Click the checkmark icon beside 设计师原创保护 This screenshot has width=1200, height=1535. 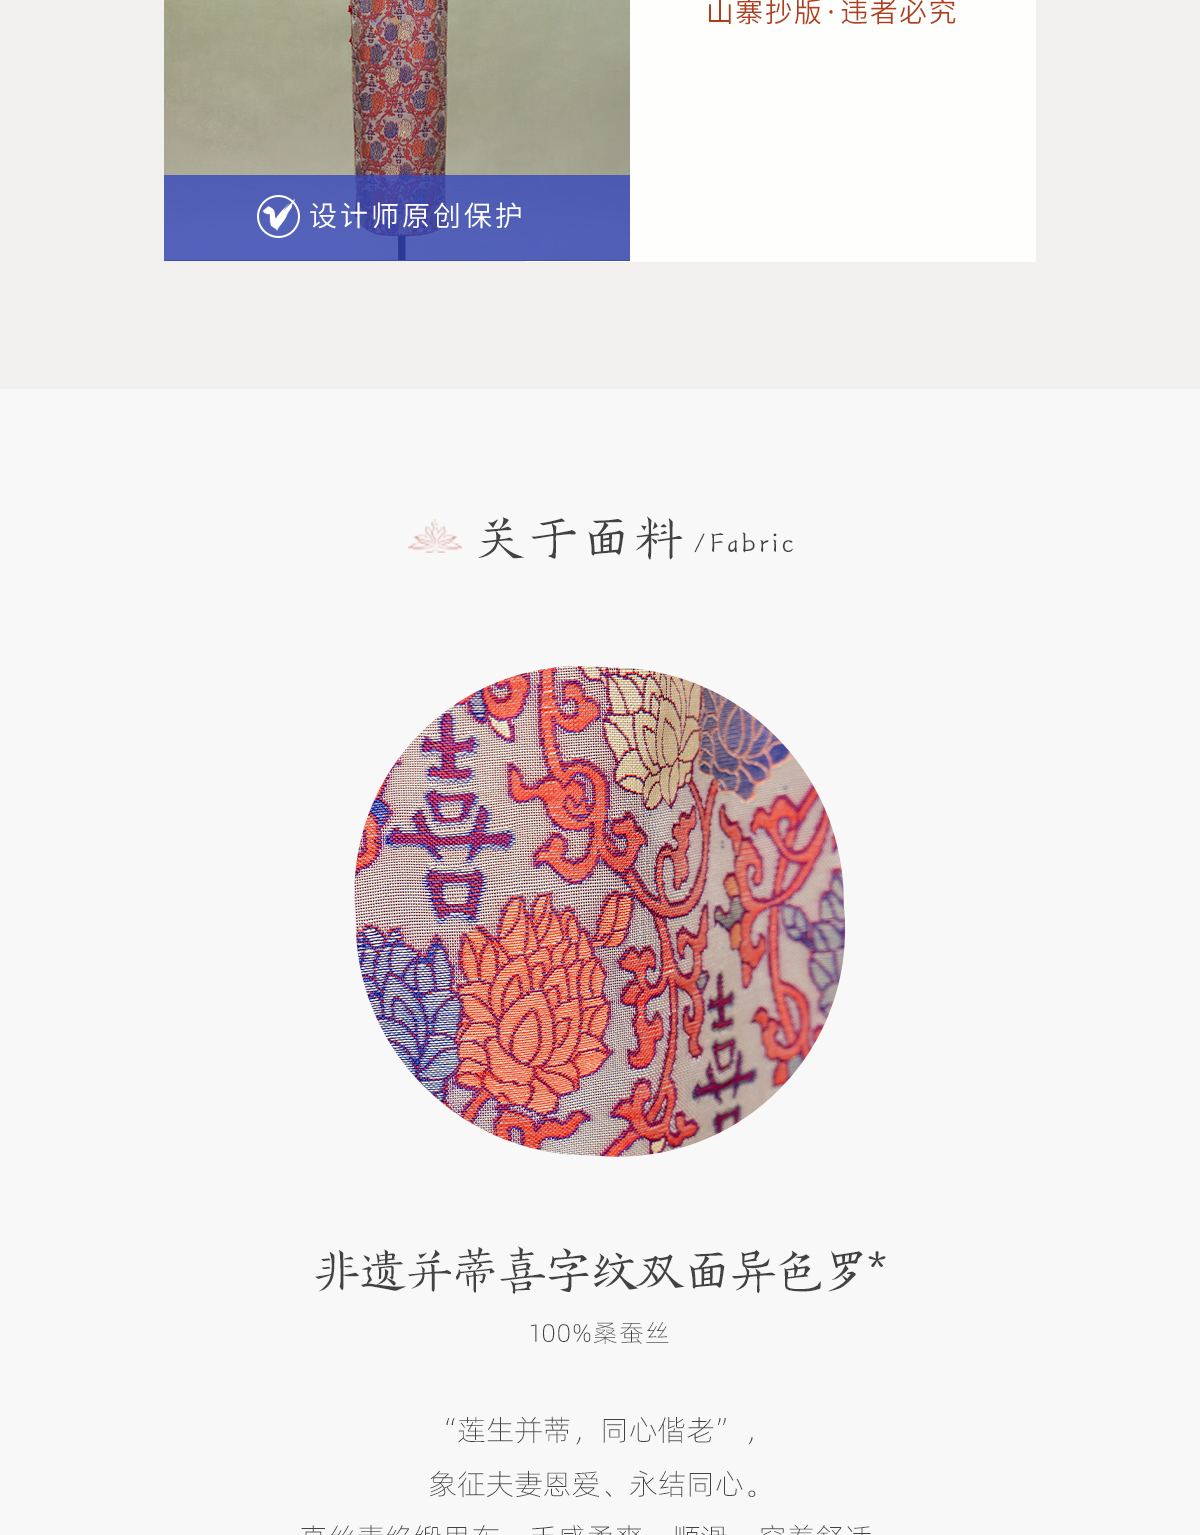278,216
